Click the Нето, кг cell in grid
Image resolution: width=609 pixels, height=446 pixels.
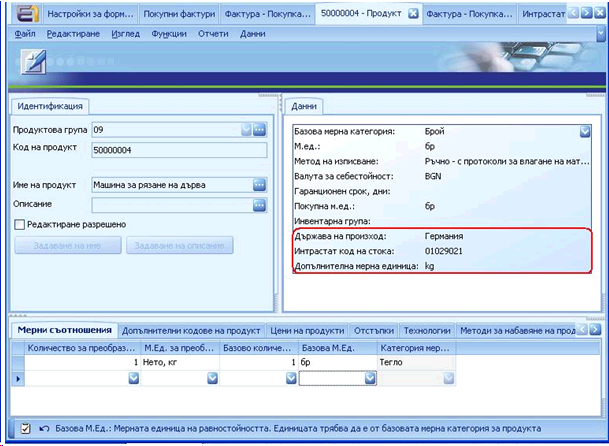coord(180,362)
